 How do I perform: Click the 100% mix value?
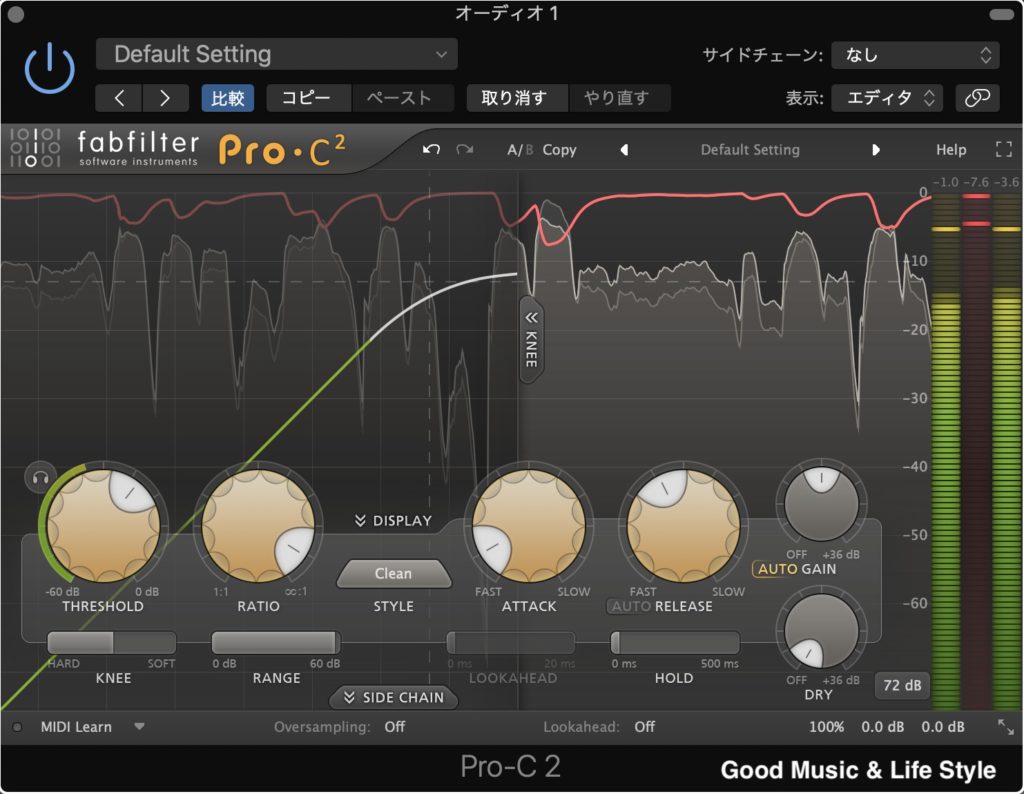tap(826, 727)
